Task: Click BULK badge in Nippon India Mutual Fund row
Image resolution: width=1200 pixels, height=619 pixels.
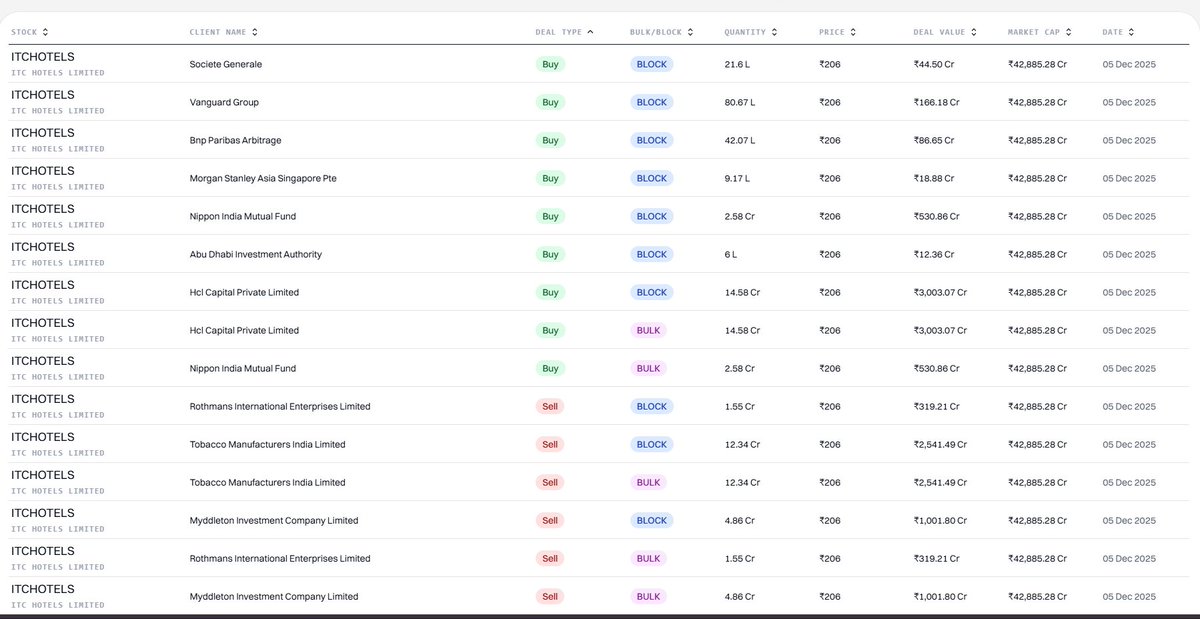Action: (648, 368)
